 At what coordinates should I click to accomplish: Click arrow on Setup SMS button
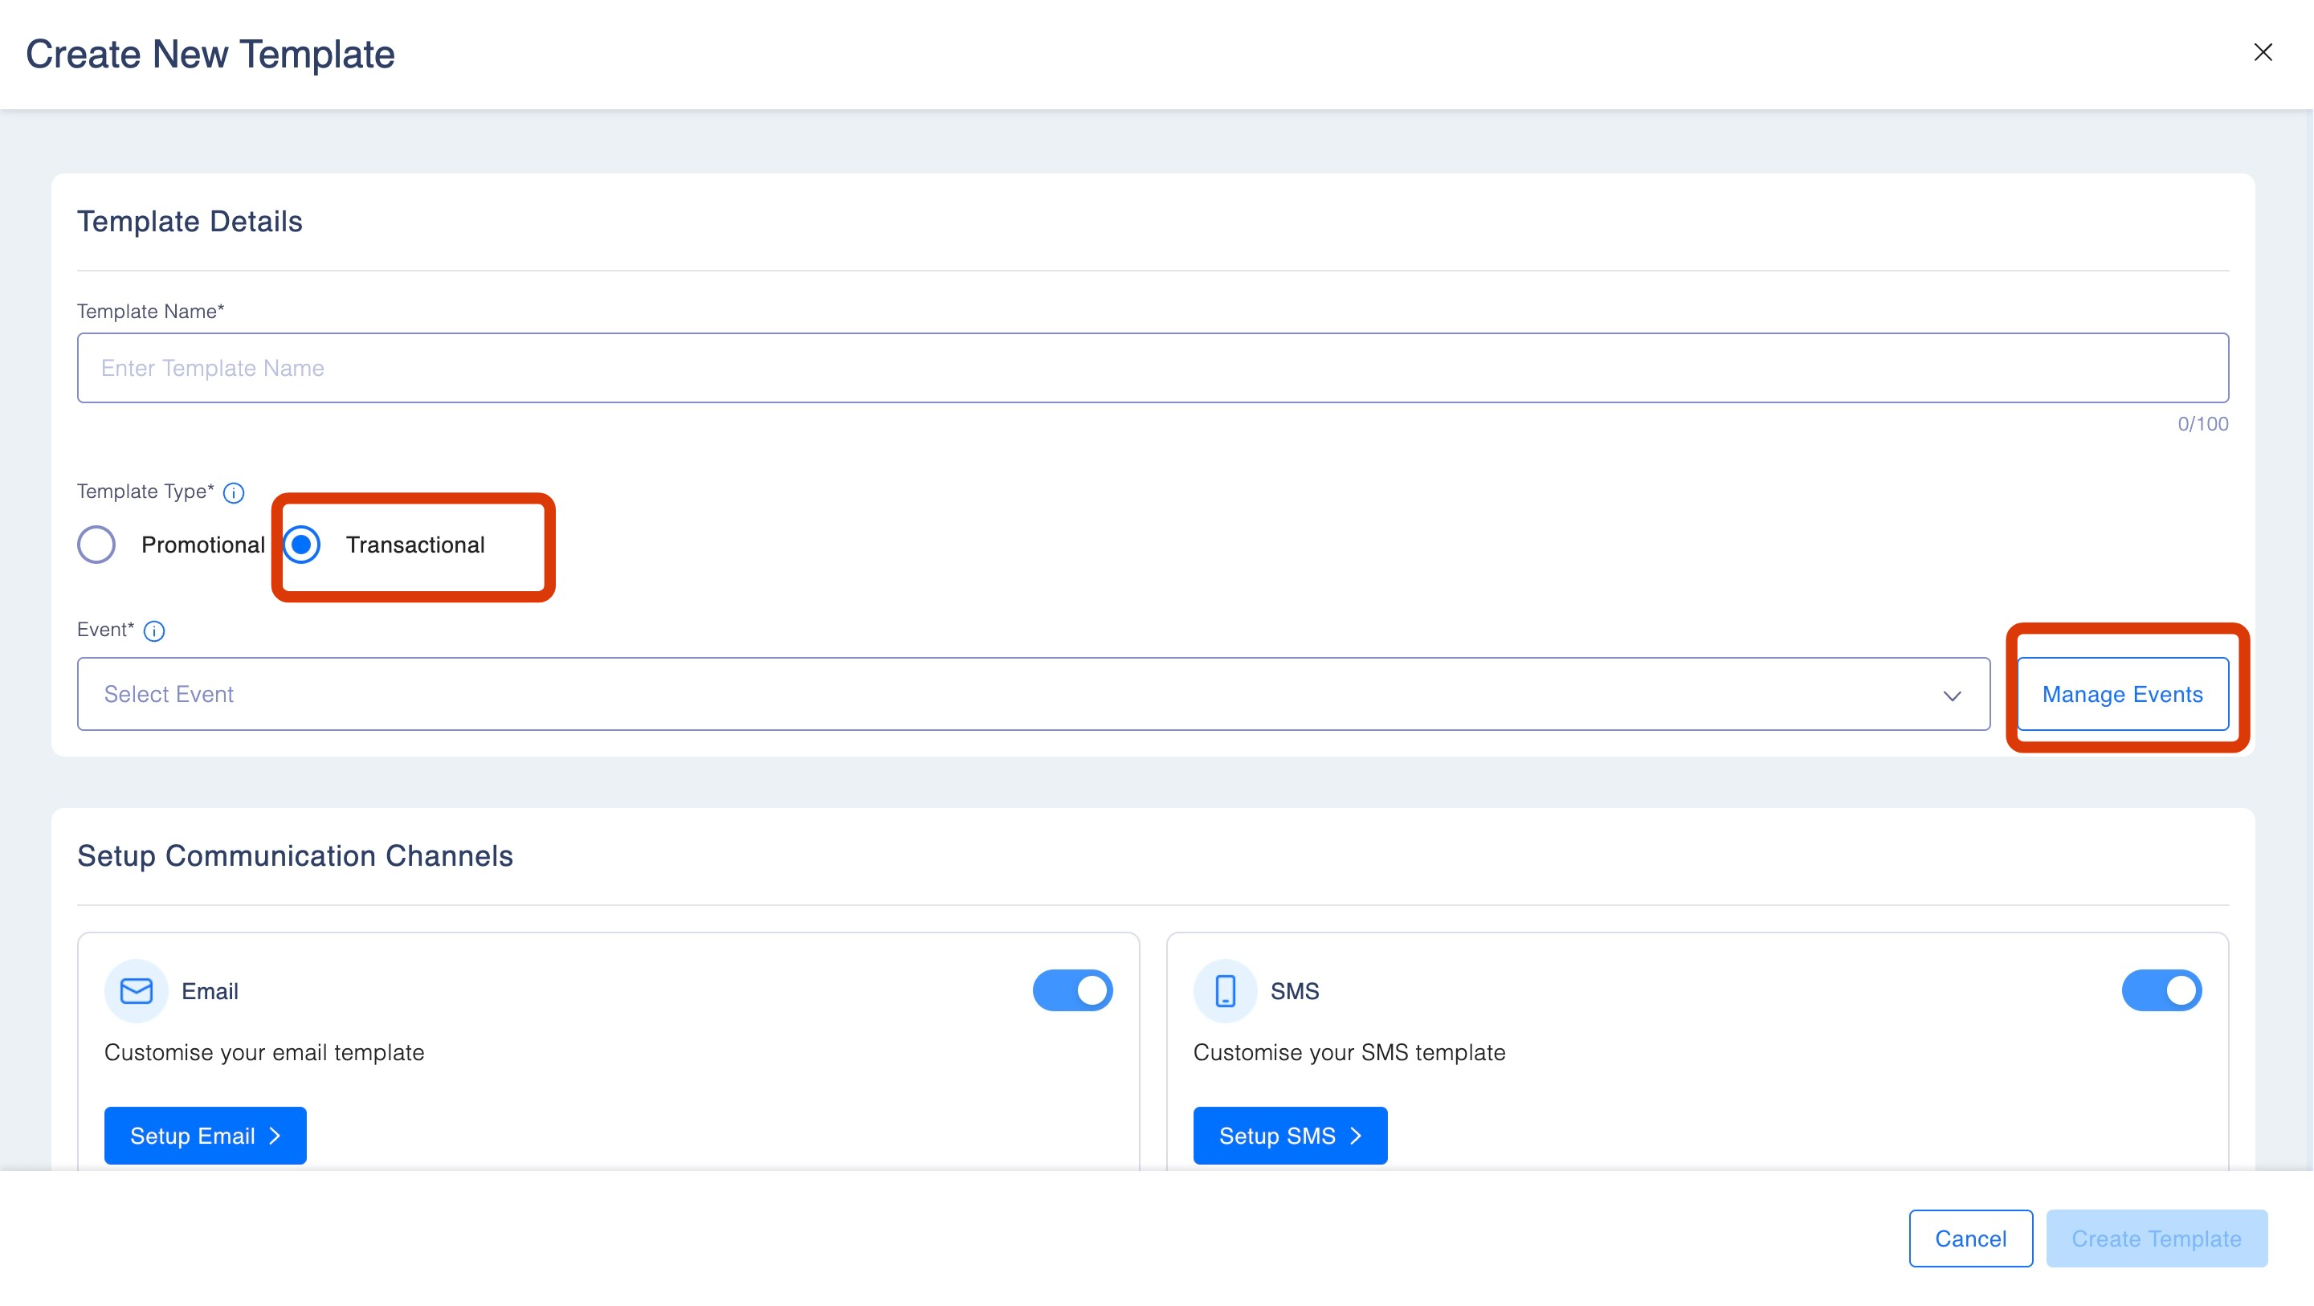click(1356, 1136)
